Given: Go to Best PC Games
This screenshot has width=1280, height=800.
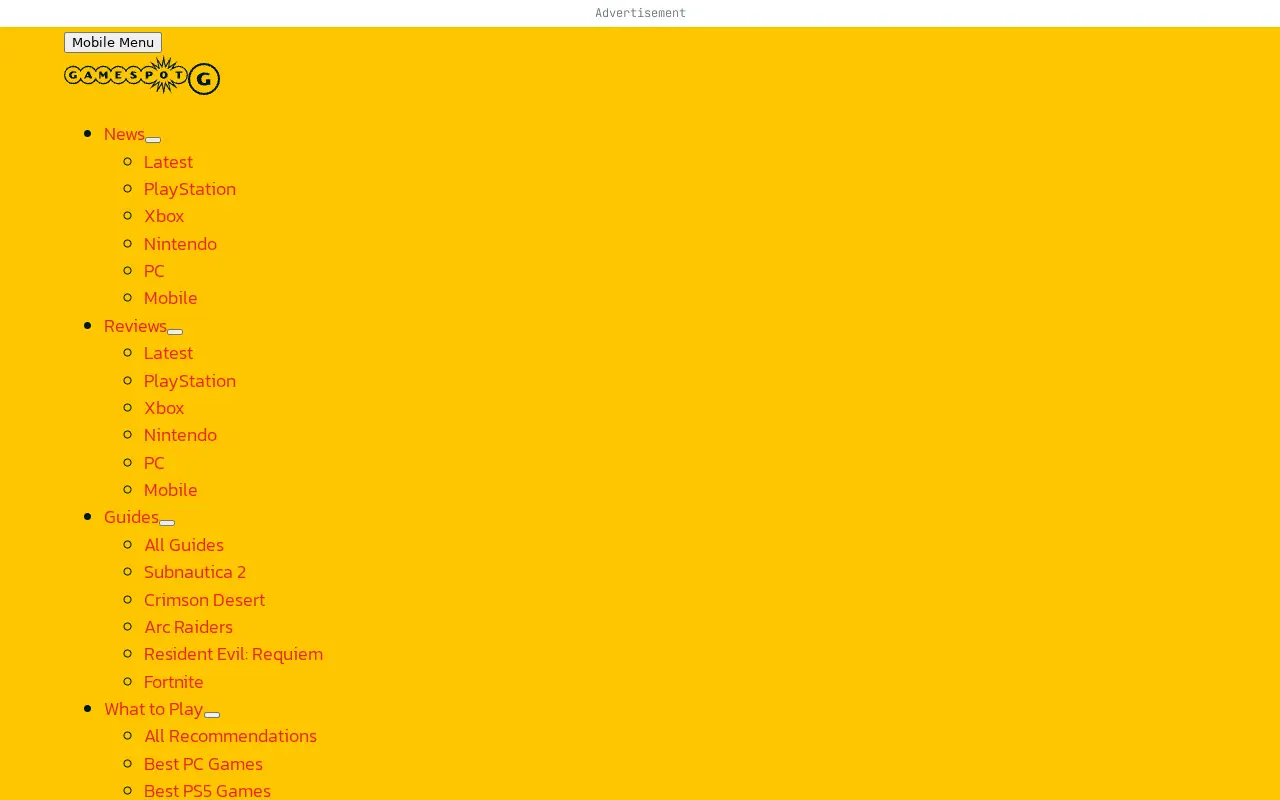Looking at the screenshot, I should [203, 764].
